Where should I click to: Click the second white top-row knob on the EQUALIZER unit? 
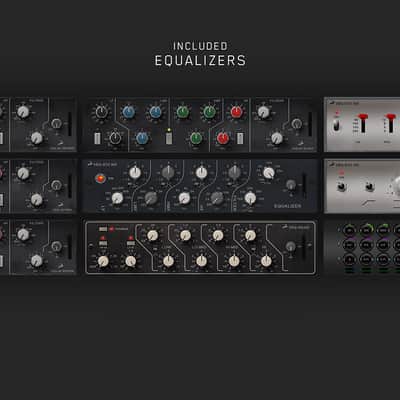coord(201,172)
